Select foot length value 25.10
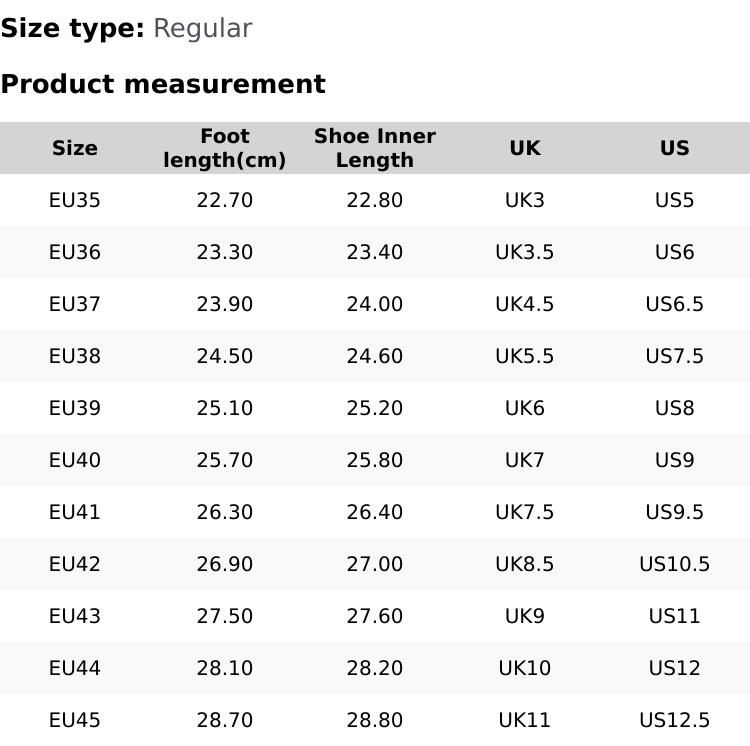750x746 pixels. [x=225, y=408]
